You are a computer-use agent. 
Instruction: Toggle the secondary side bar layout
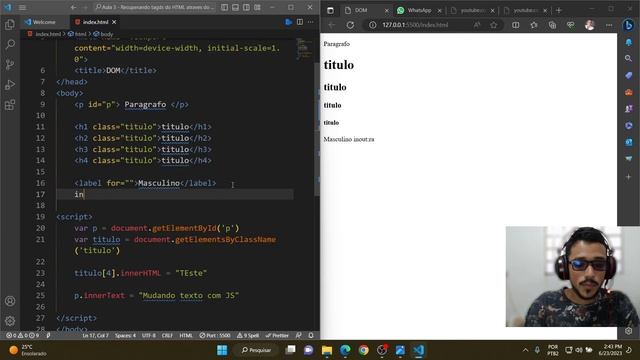click(x=247, y=7)
